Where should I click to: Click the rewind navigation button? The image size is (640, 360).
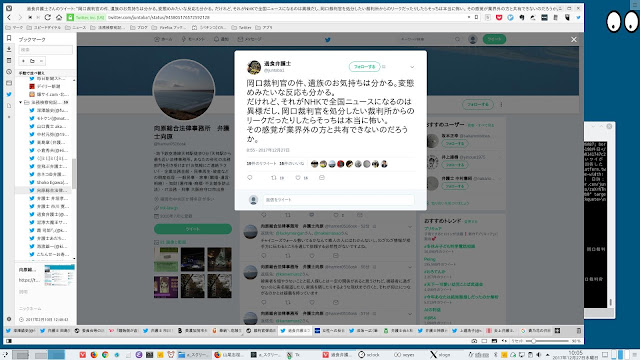(30, 18)
